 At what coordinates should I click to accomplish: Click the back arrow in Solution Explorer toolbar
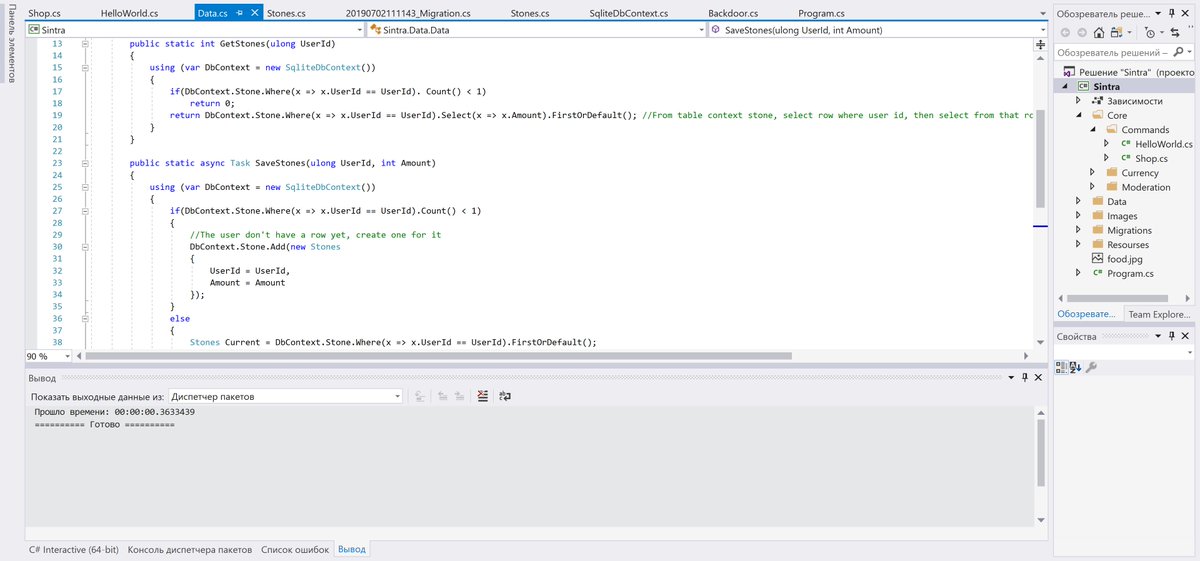point(1065,32)
